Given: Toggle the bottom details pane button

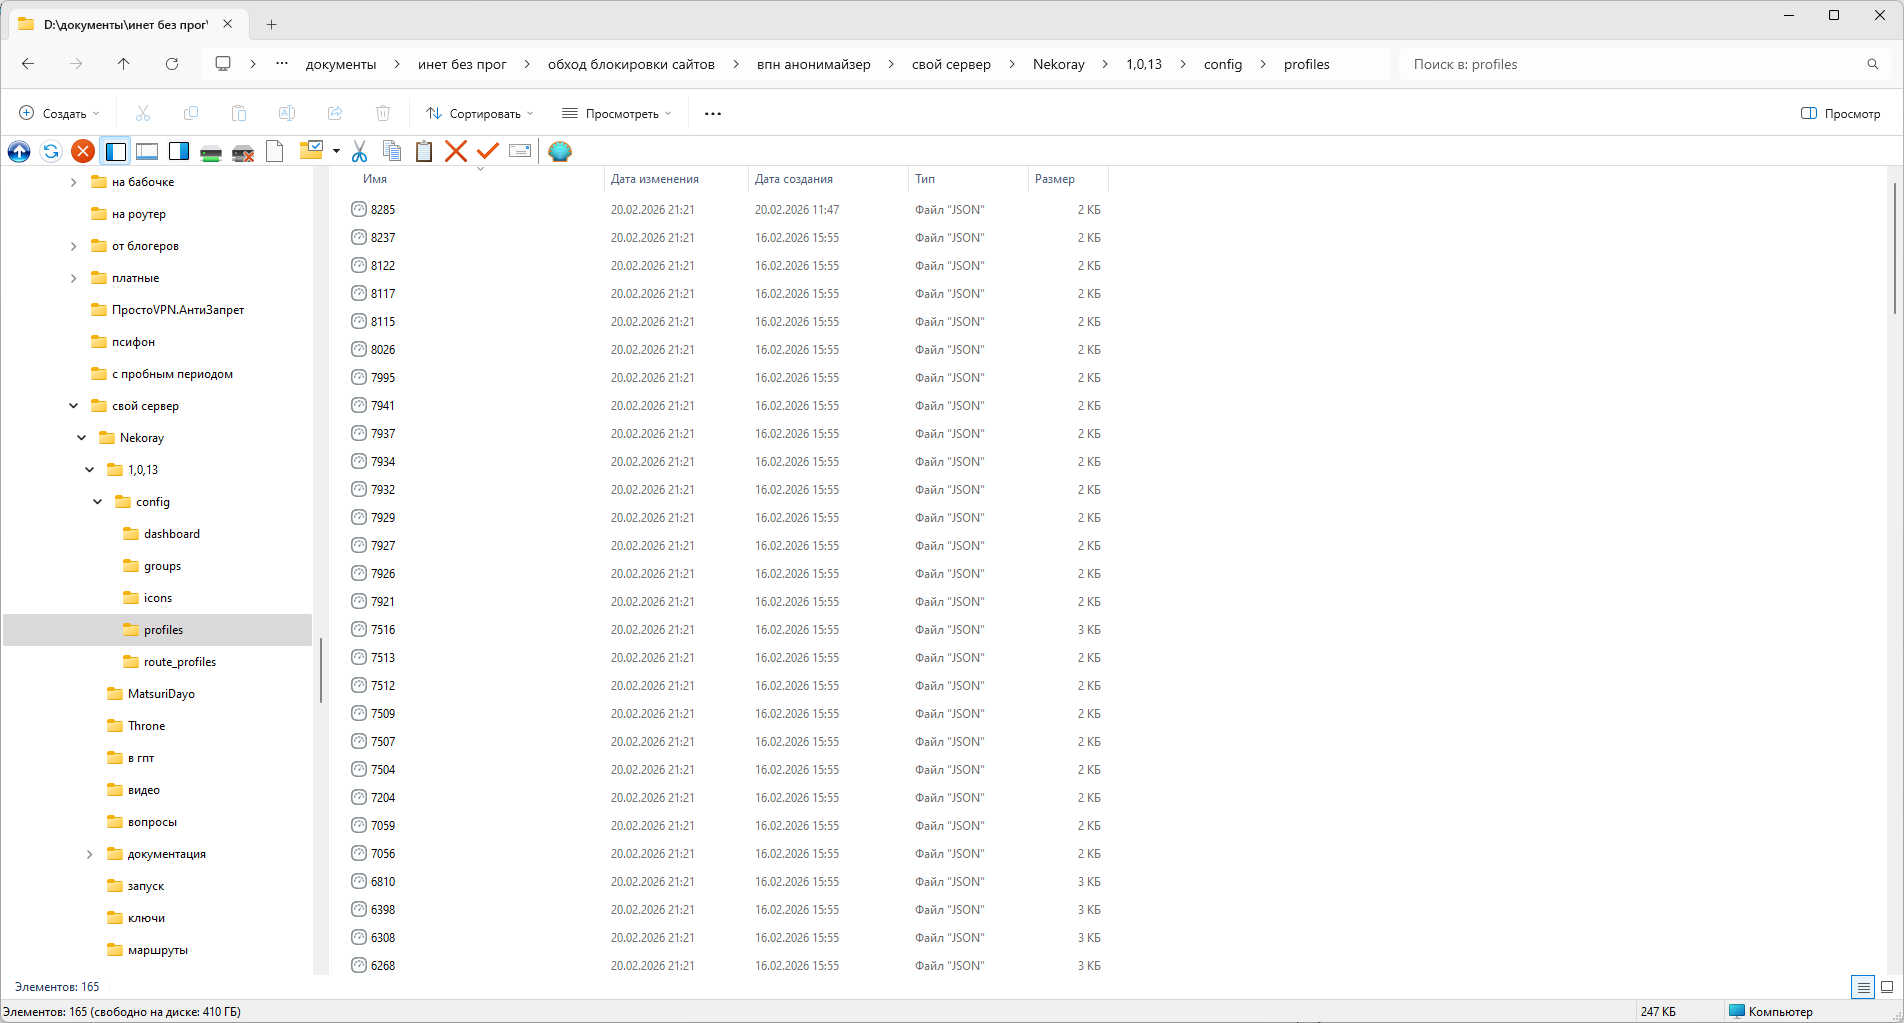Looking at the screenshot, I should pyautogui.click(x=147, y=151).
